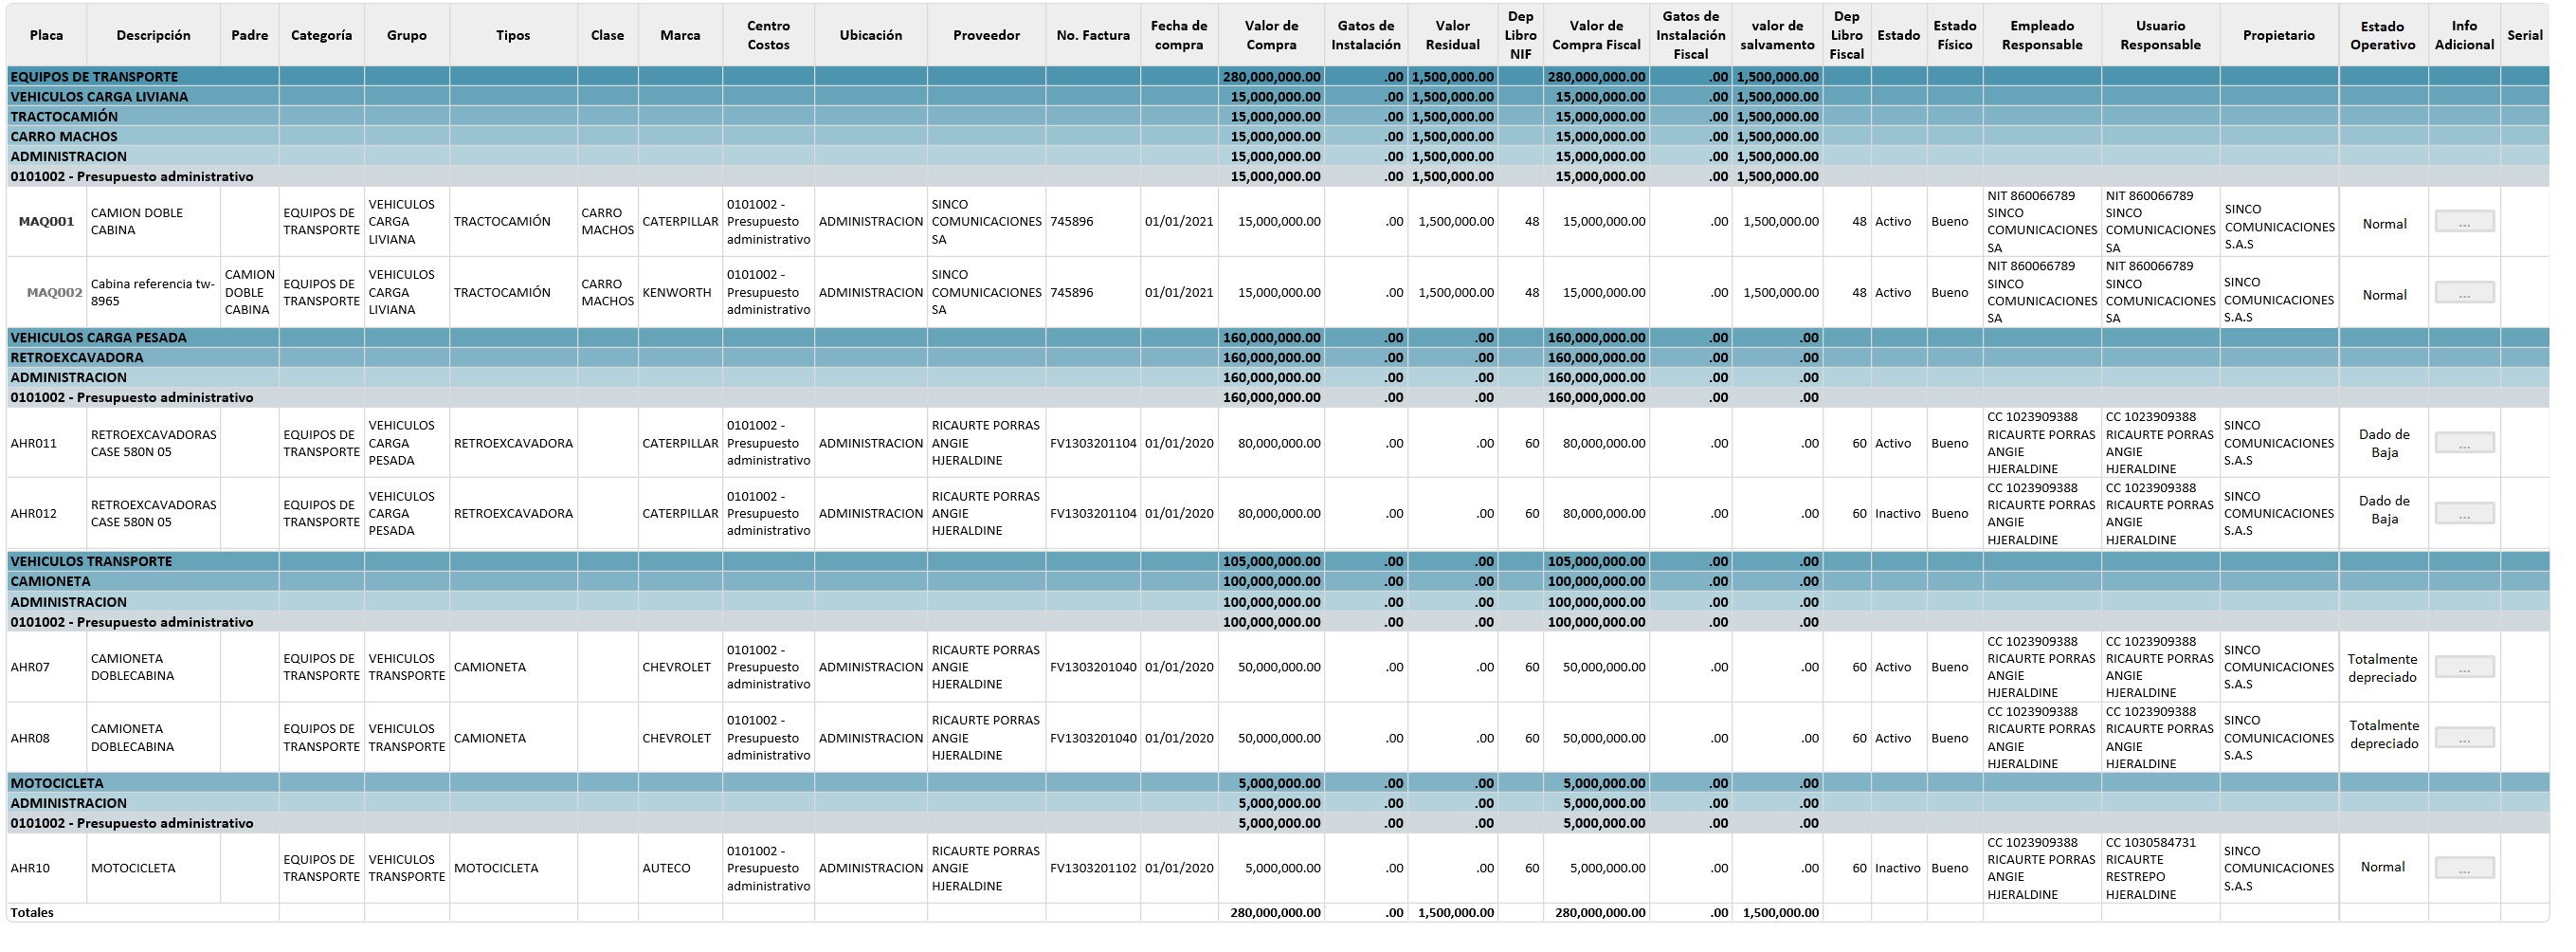Image resolution: width=2576 pixels, height=952 pixels.
Task: Click Totalmente depreciado in AHR07 row
Action: pyautogui.click(x=2383, y=668)
